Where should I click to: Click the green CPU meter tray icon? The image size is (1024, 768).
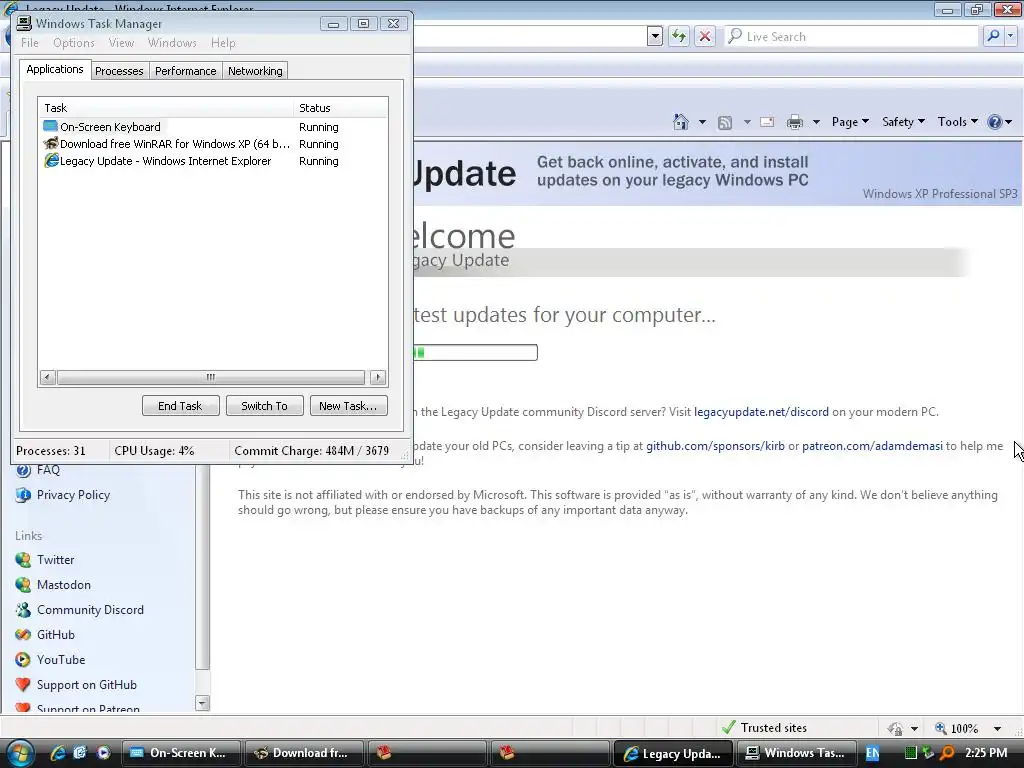[x=910, y=753]
